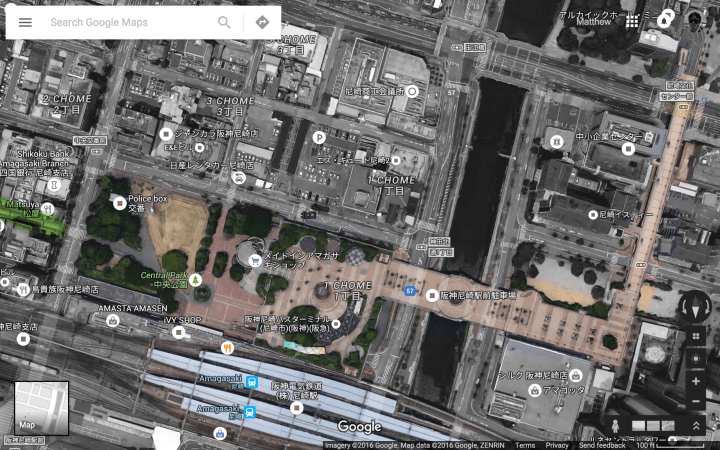Click the magnifier search icon

[224, 22]
